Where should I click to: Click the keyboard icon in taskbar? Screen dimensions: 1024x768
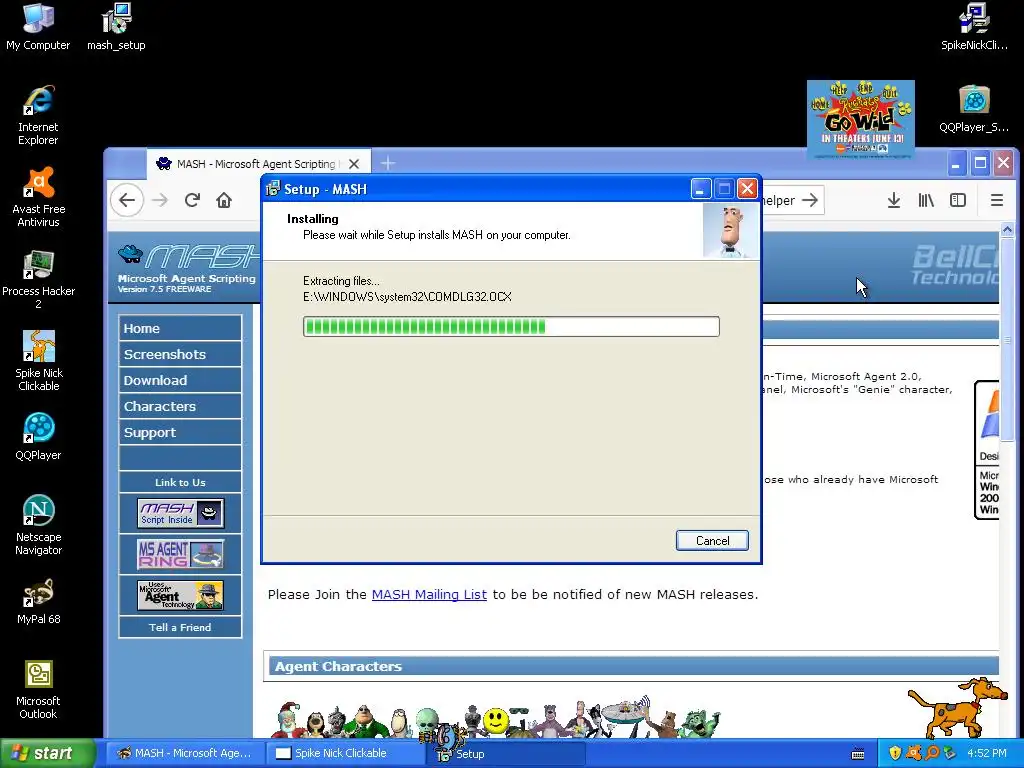click(858, 754)
